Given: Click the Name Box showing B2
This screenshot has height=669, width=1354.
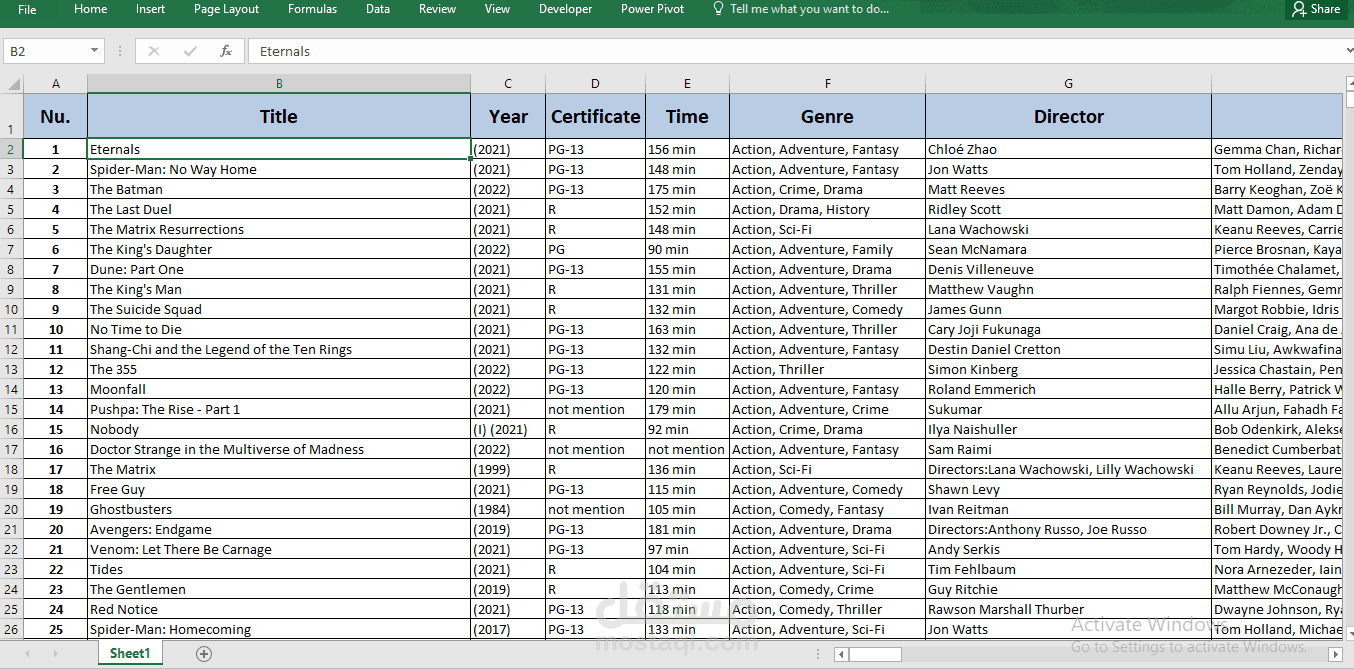Looking at the screenshot, I should 46,51.
